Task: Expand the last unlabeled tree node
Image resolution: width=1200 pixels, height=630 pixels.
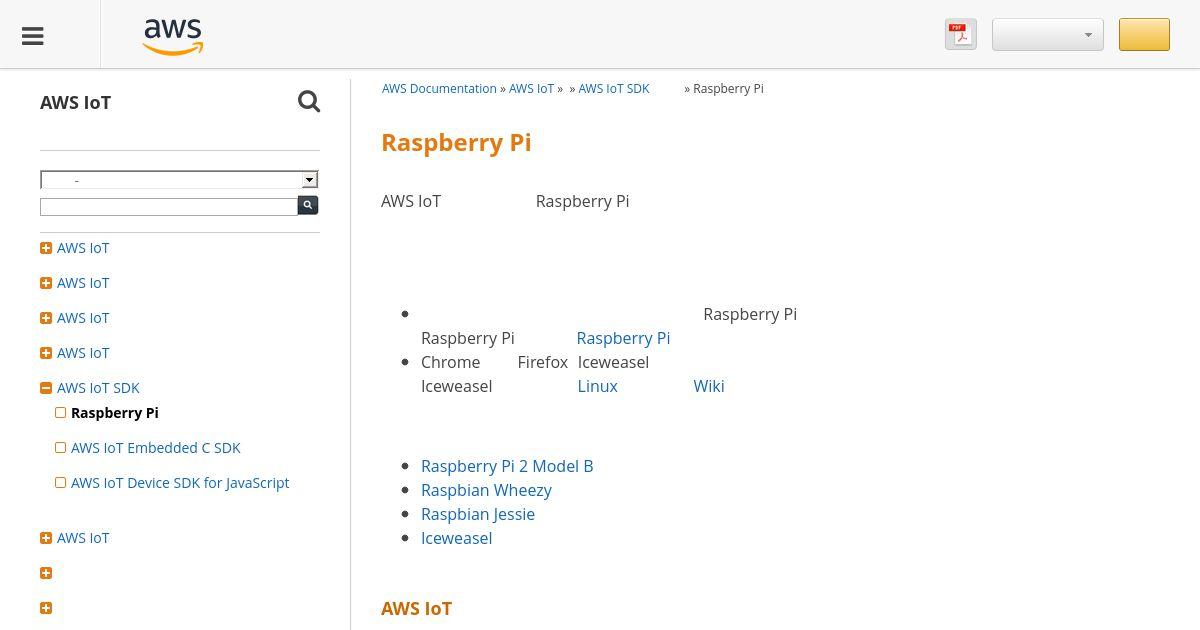Action: coord(46,608)
